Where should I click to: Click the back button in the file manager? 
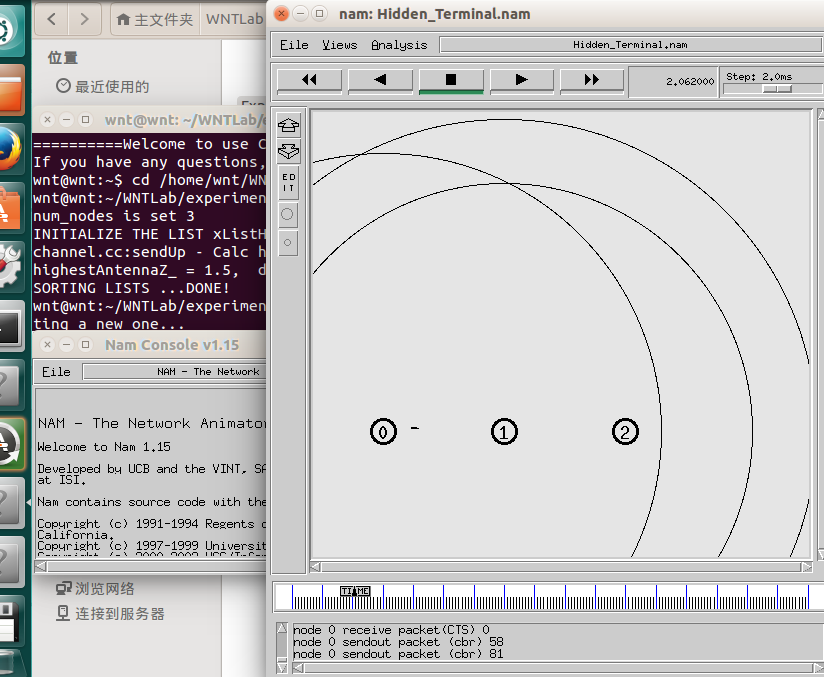pos(52,19)
